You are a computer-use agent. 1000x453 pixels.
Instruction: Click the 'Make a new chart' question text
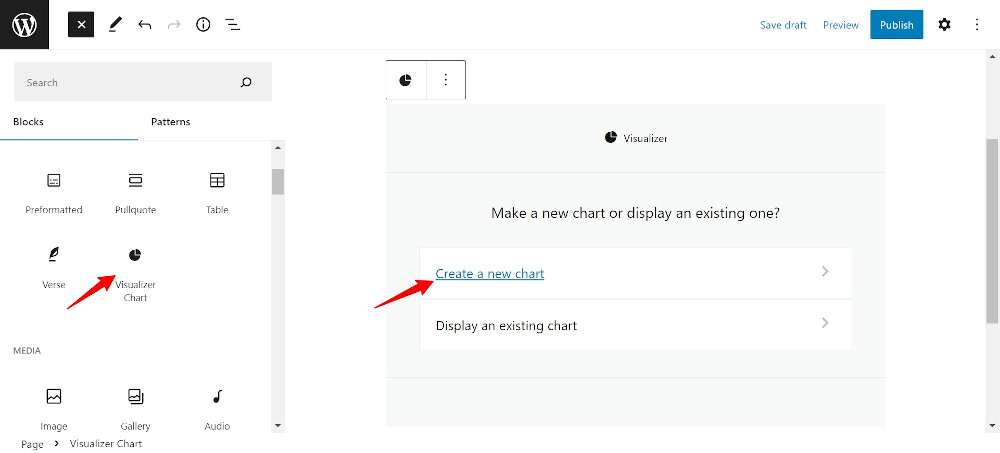click(635, 213)
